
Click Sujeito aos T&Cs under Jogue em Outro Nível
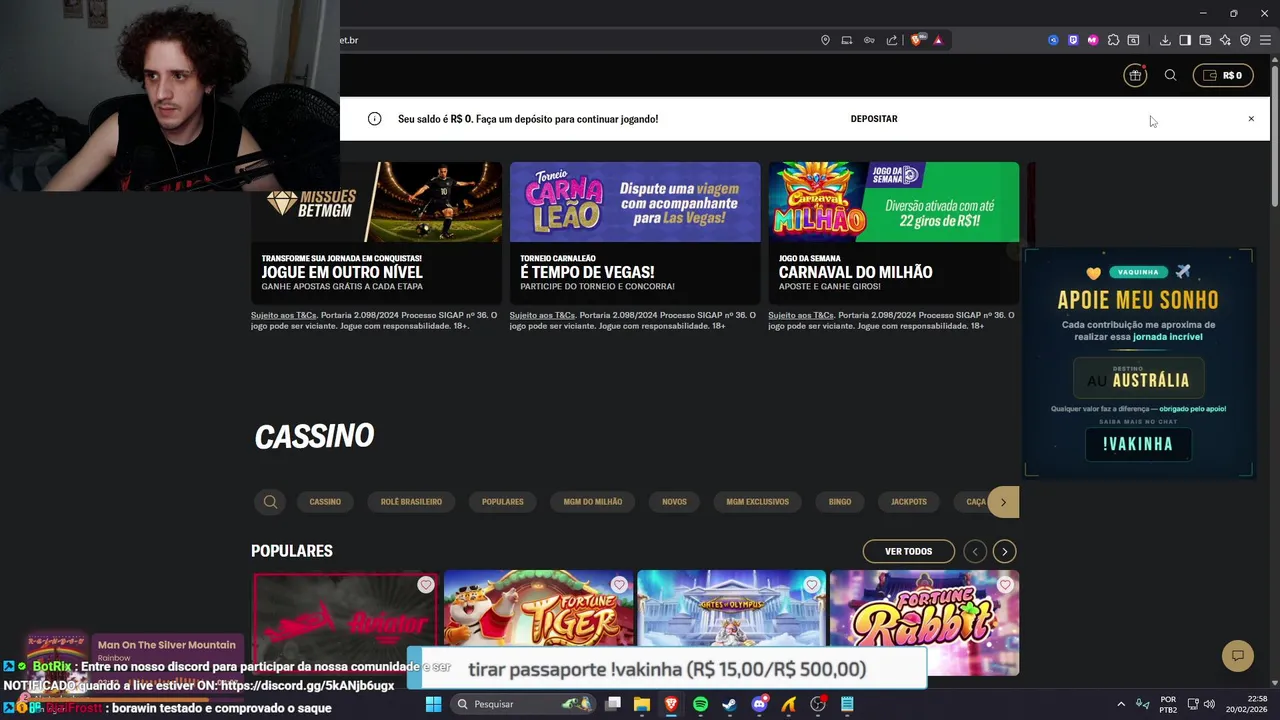coord(284,315)
